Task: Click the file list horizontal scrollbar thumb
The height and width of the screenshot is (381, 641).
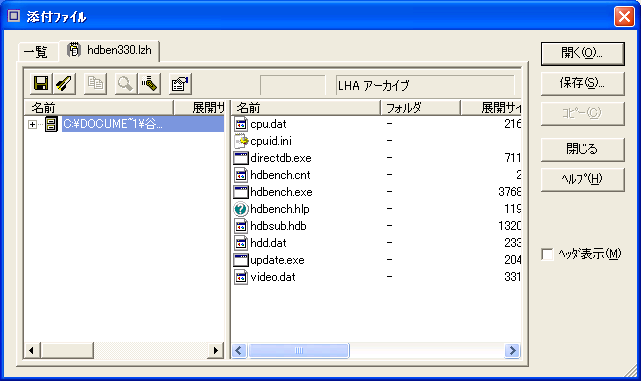Action: pyautogui.click(x=299, y=350)
